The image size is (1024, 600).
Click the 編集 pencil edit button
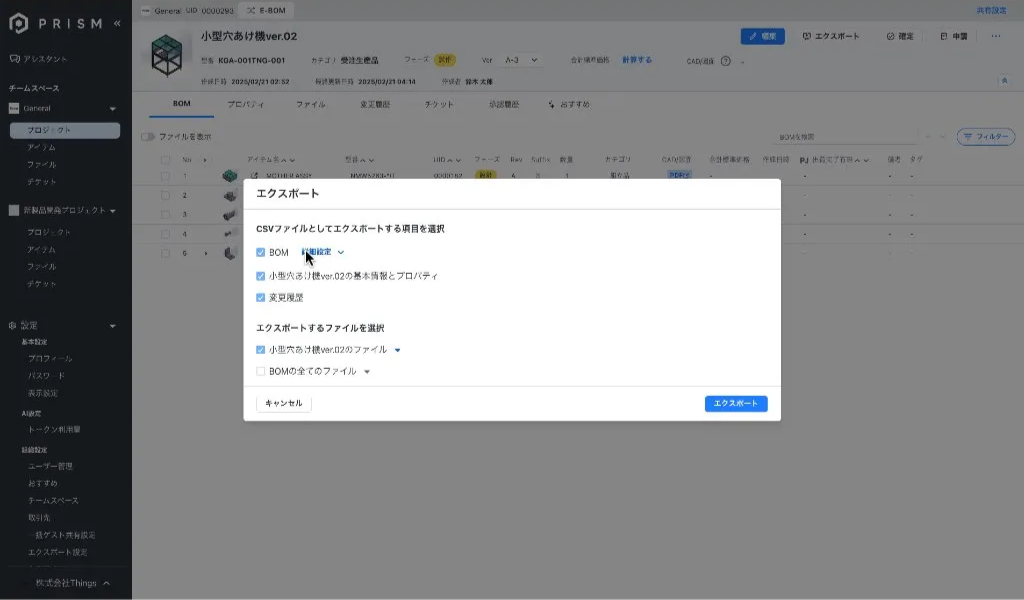[762, 36]
